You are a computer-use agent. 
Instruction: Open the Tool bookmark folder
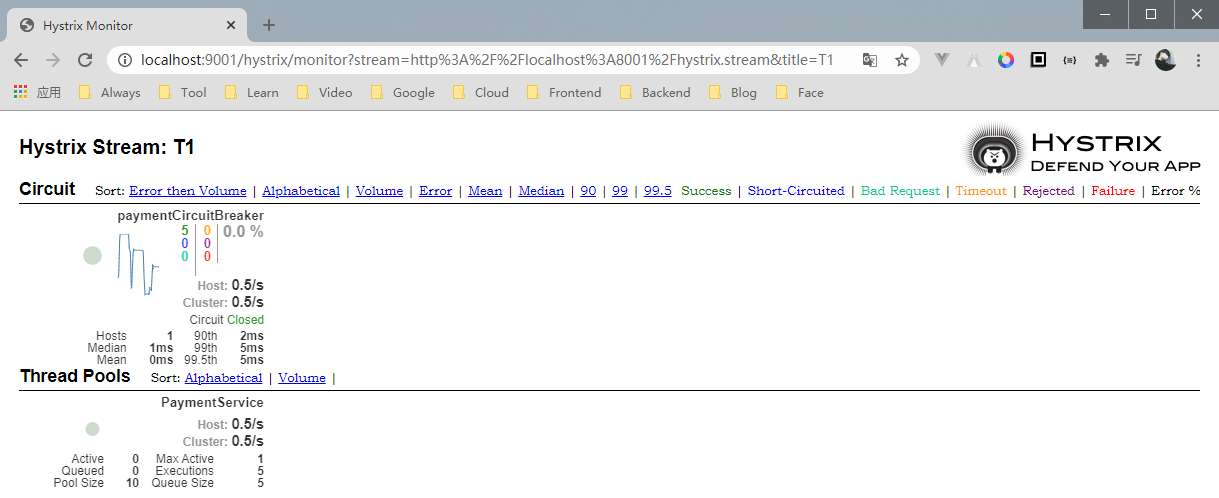point(183,92)
